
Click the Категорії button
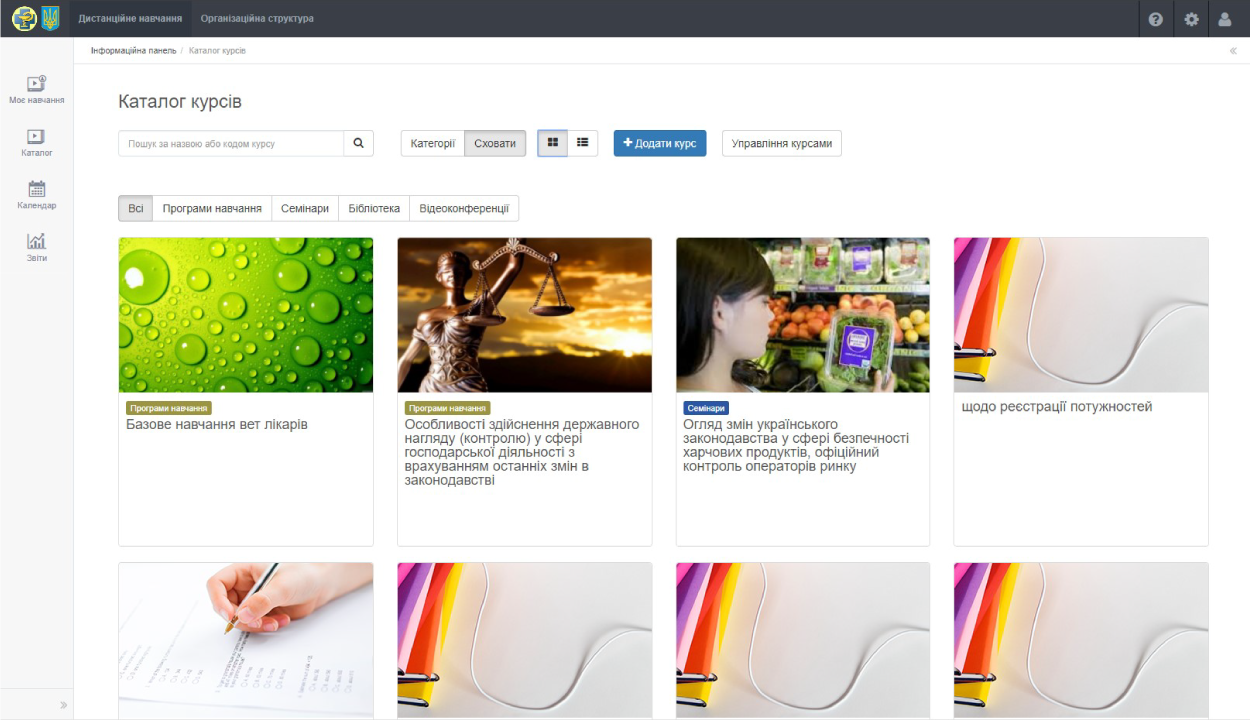(433, 143)
